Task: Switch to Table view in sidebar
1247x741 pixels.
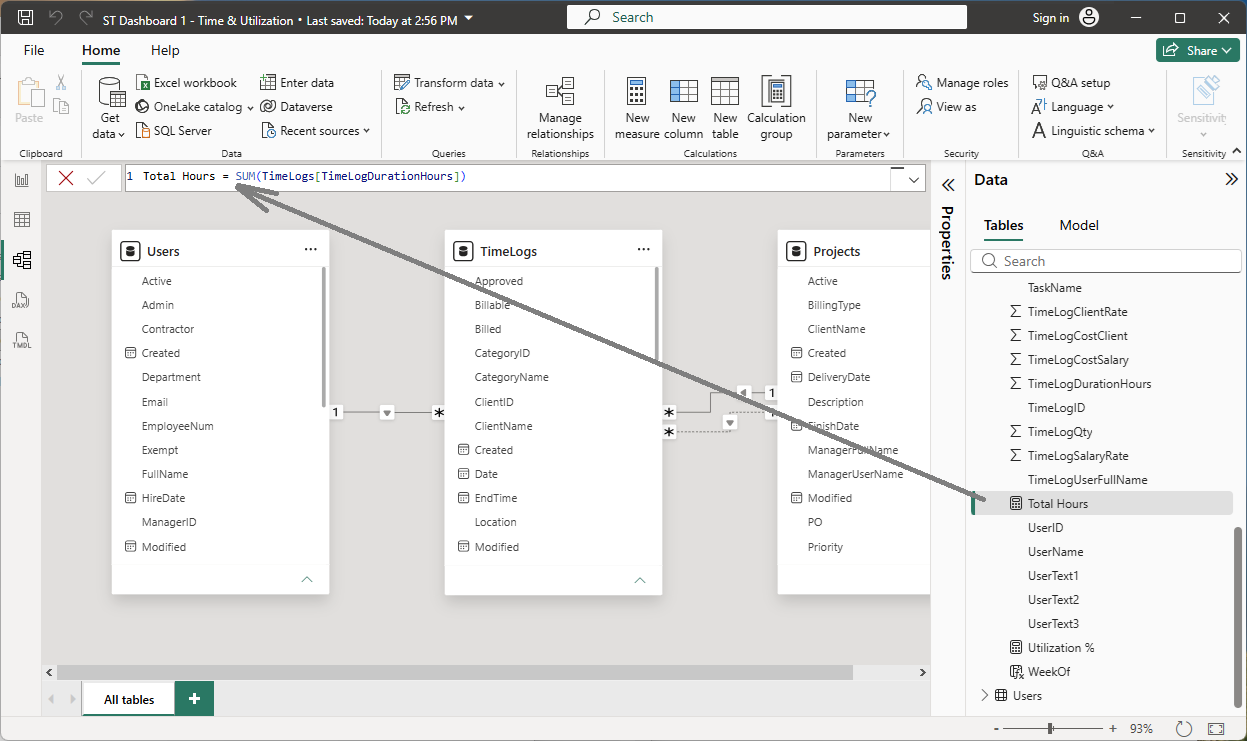Action: (x=22, y=220)
